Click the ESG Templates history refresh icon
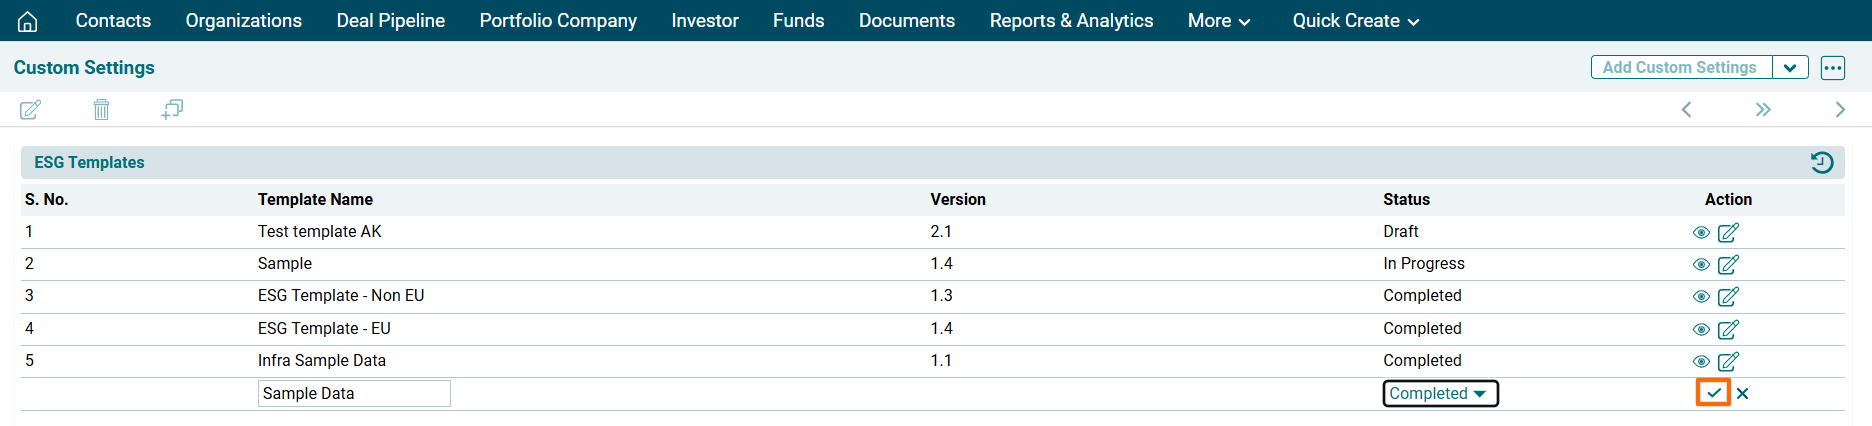This screenshot has height=426, width=1872. (1822, 162)
